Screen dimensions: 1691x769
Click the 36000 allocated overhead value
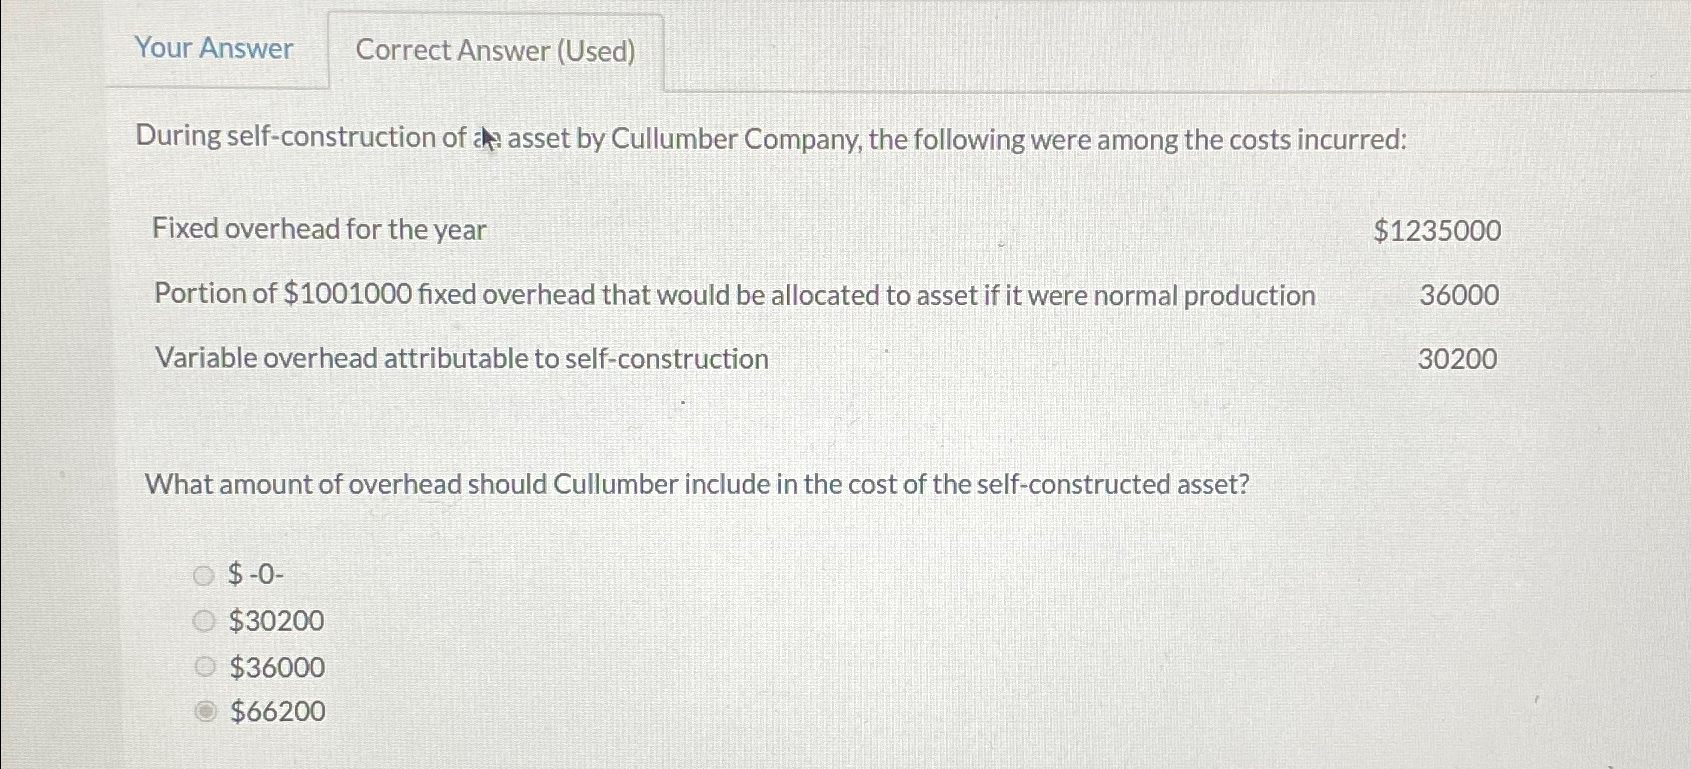click(1459, 295)
